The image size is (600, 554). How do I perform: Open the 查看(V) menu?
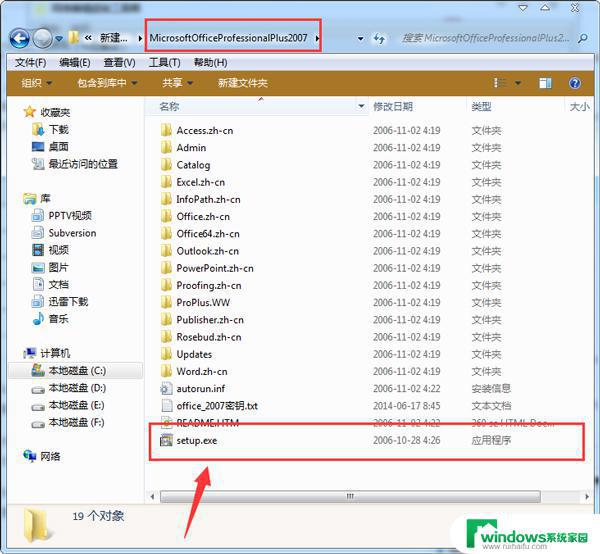pyautogui.click(x=119, y=62)
